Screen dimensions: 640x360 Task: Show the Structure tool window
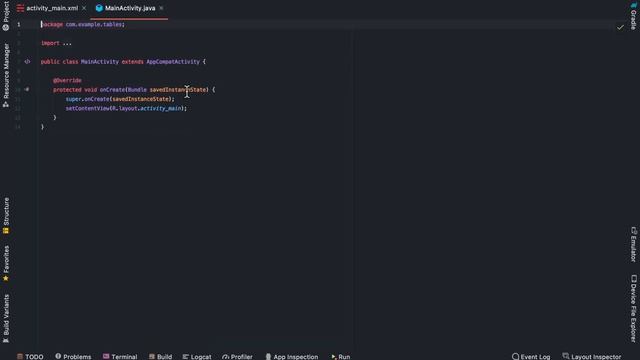6,216
